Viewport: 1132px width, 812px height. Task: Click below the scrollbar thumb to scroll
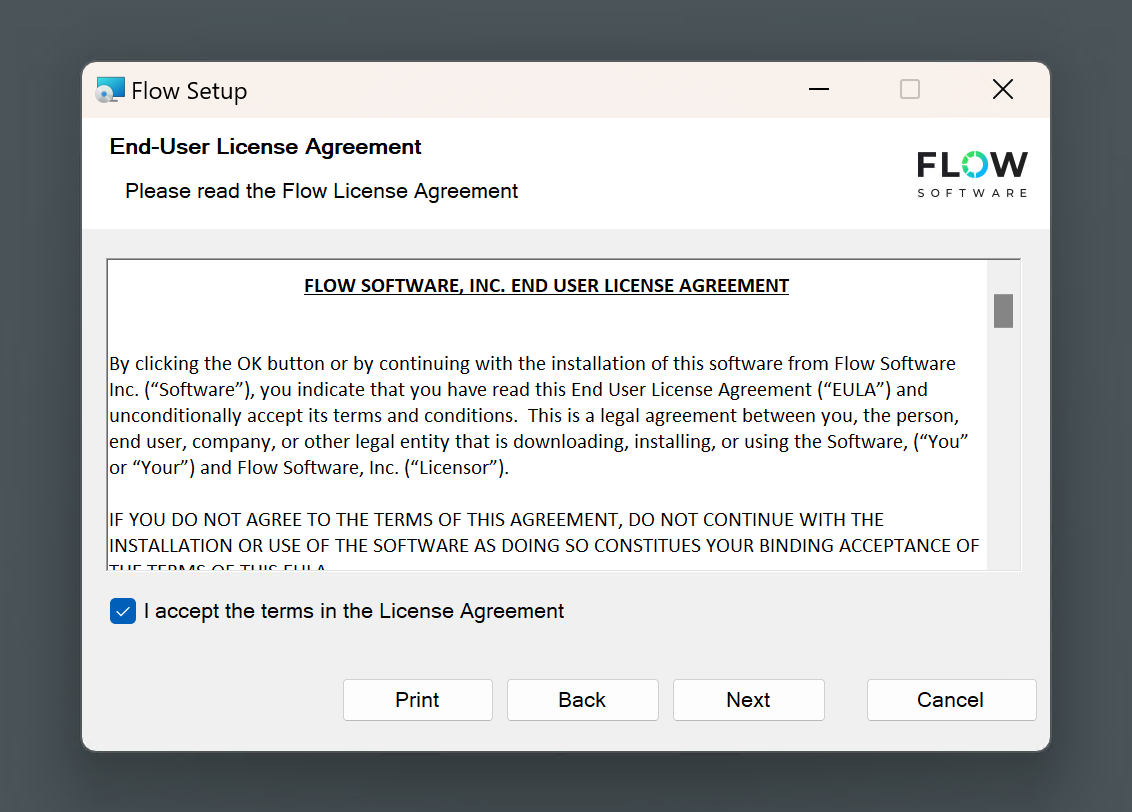[1004, 450]
